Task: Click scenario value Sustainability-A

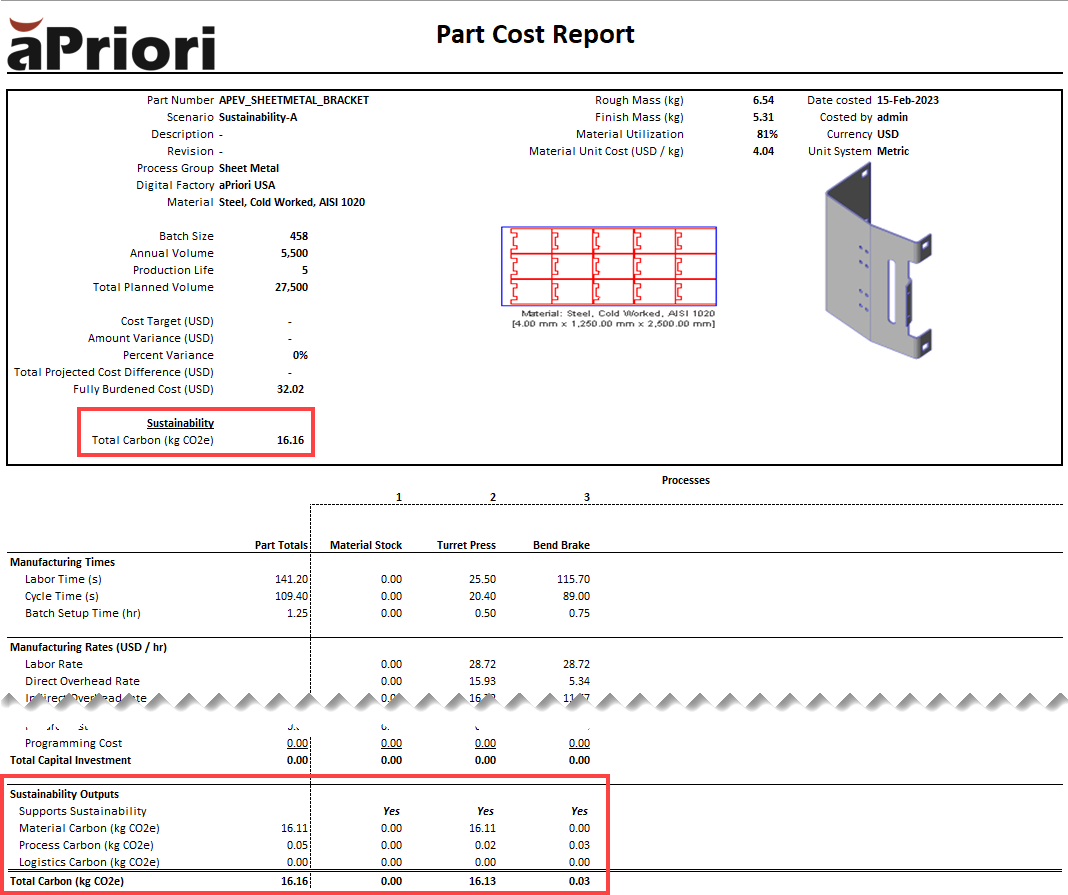Action: [257, 117]
